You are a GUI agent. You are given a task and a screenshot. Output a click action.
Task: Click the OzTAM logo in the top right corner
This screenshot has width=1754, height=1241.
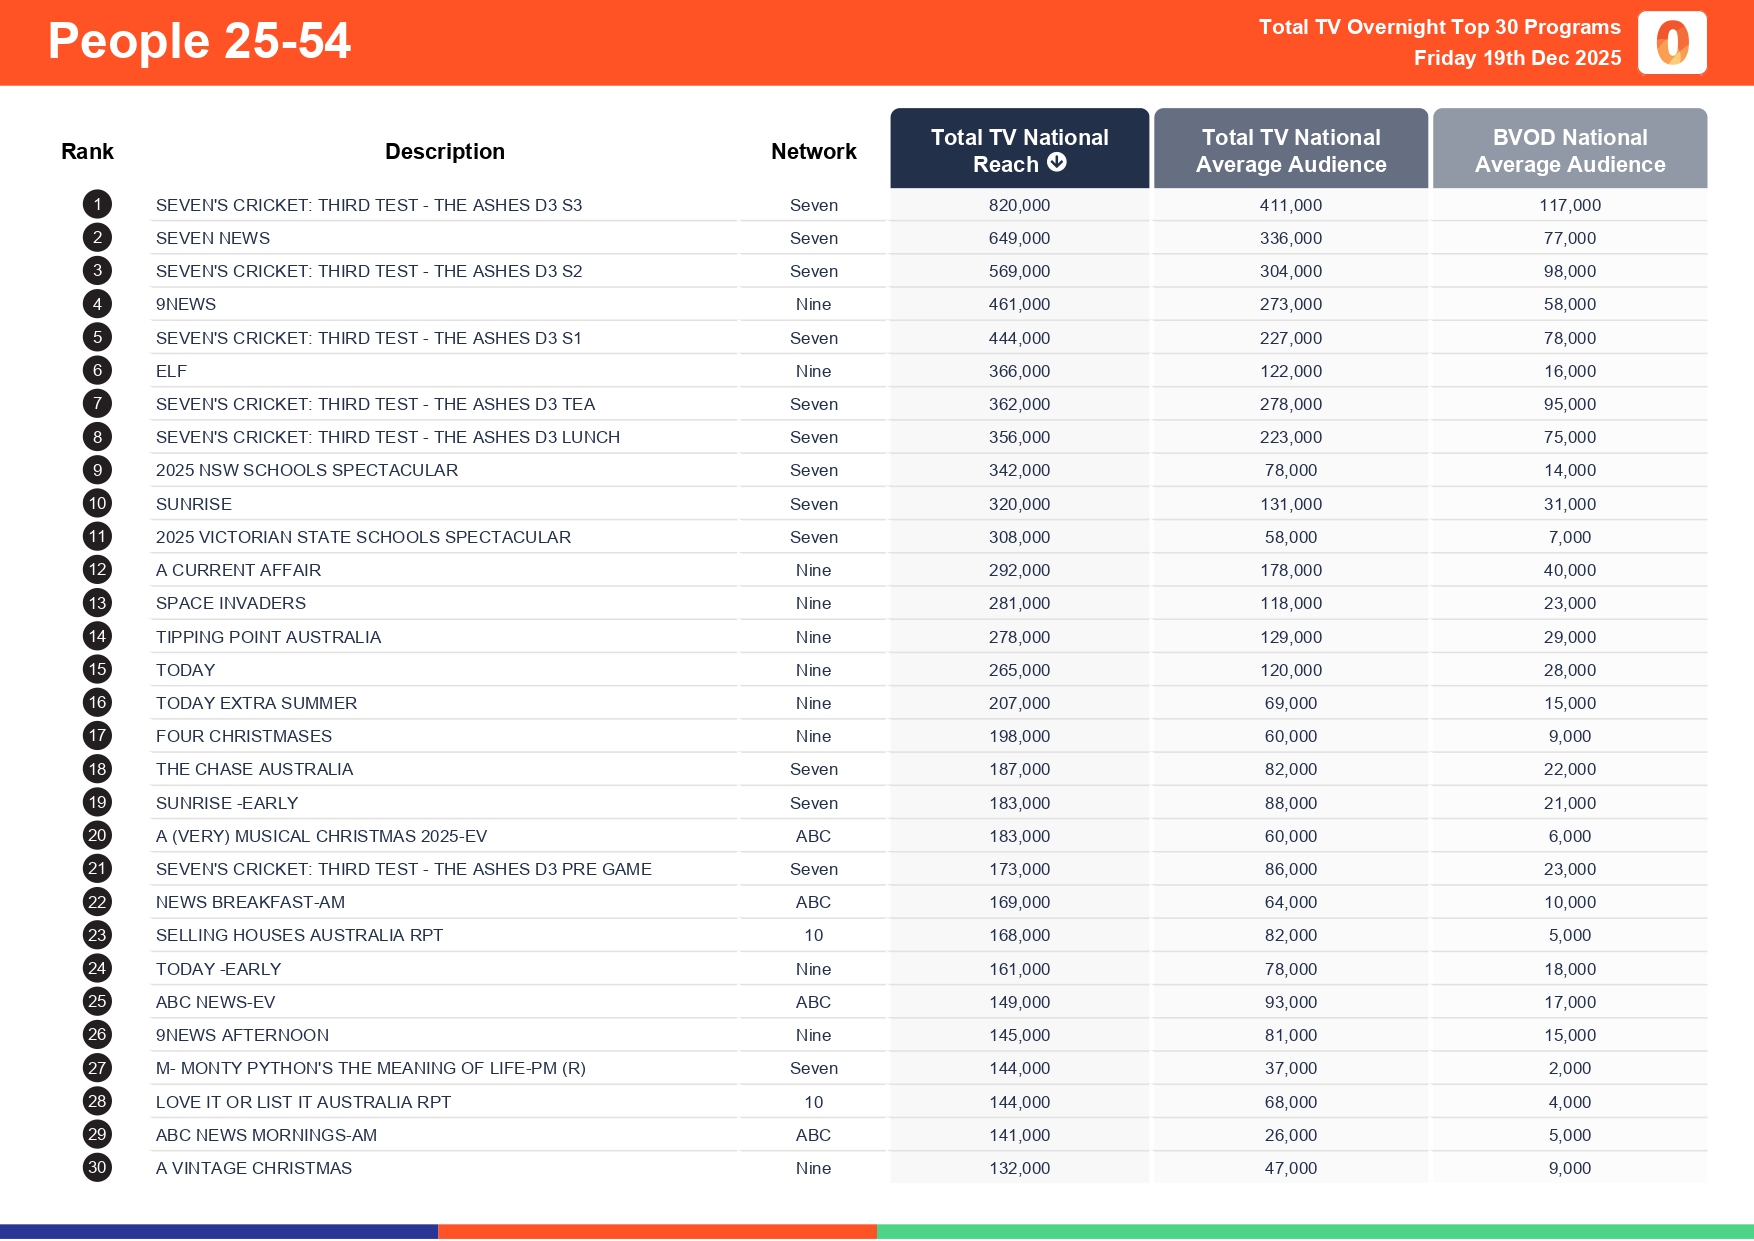pyautogui.click(x=1672, y=43)
